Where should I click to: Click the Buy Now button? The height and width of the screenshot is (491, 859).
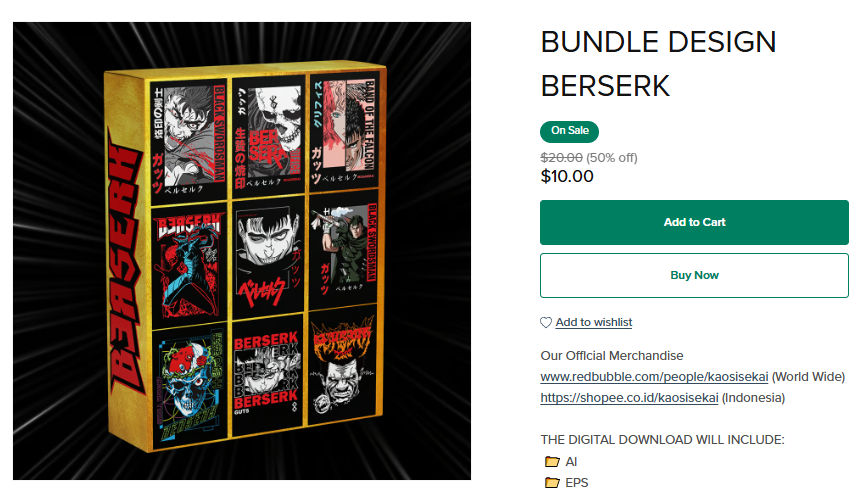(694, 275)
